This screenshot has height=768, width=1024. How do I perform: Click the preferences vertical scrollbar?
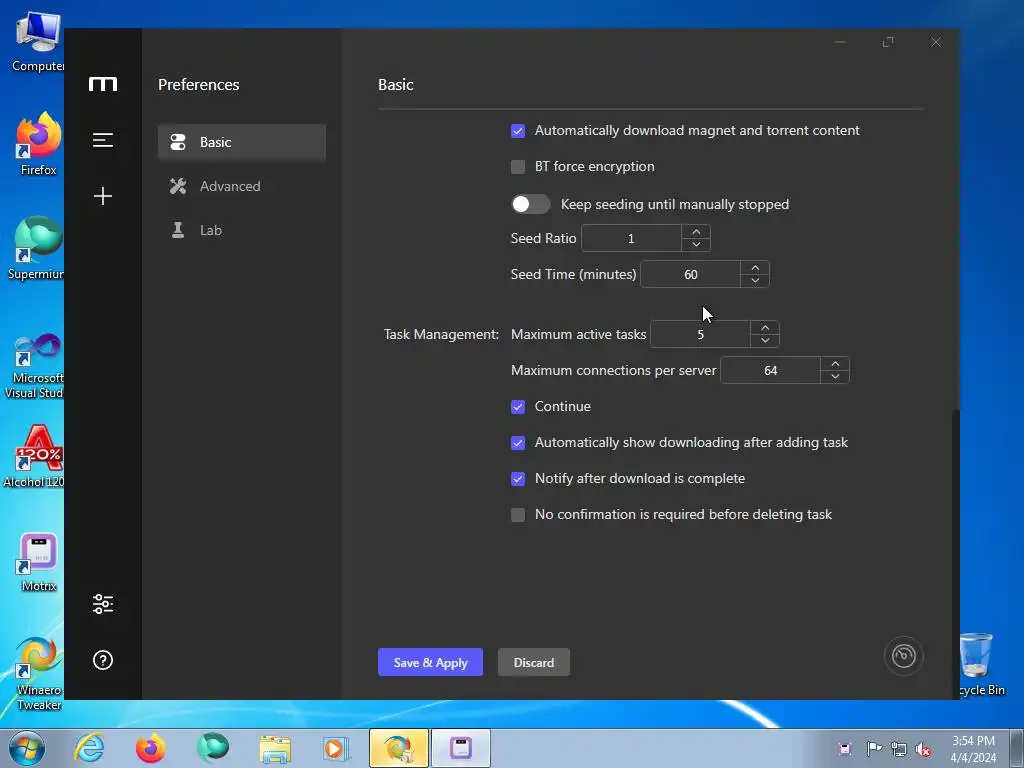(956, 552)
